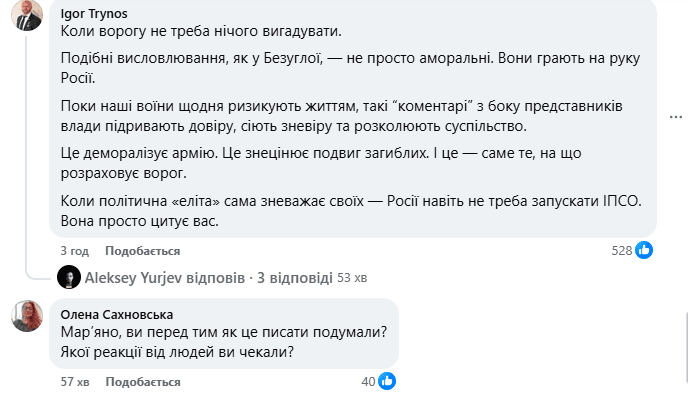Open Igor Trynos profile picture
The image size is (688, 395).
(27, 15)
